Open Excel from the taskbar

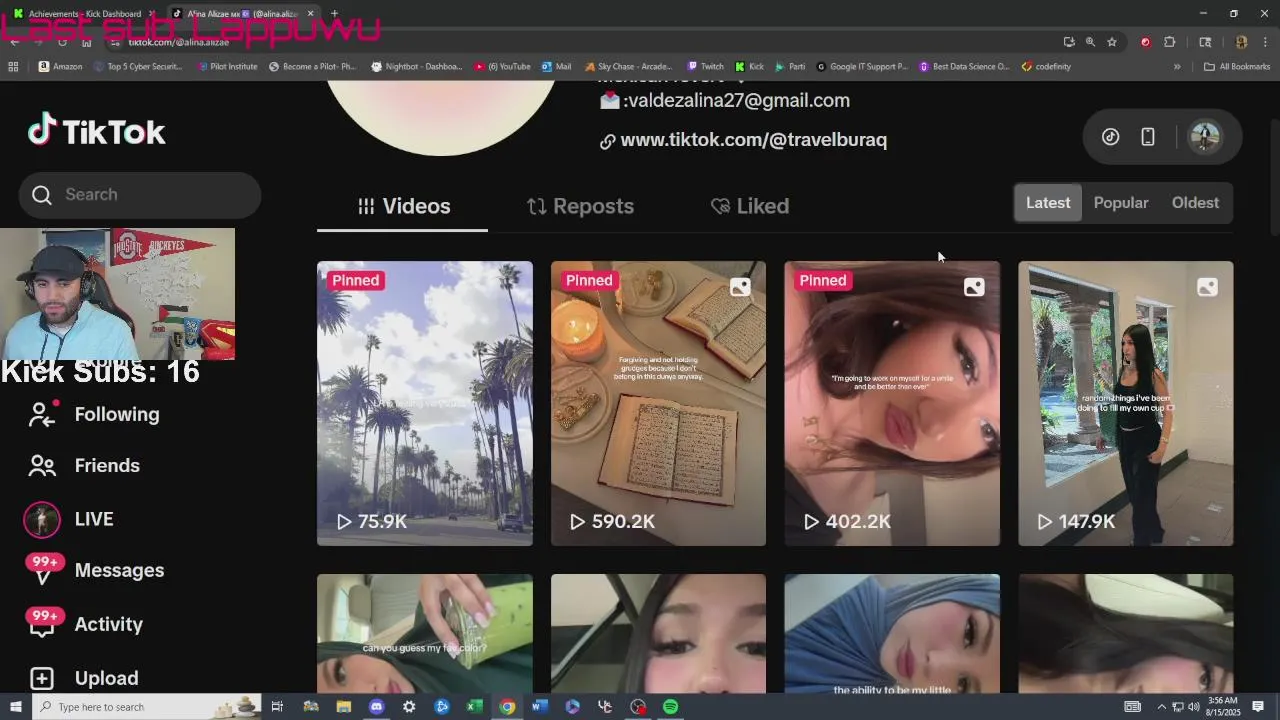pos(475,707)
